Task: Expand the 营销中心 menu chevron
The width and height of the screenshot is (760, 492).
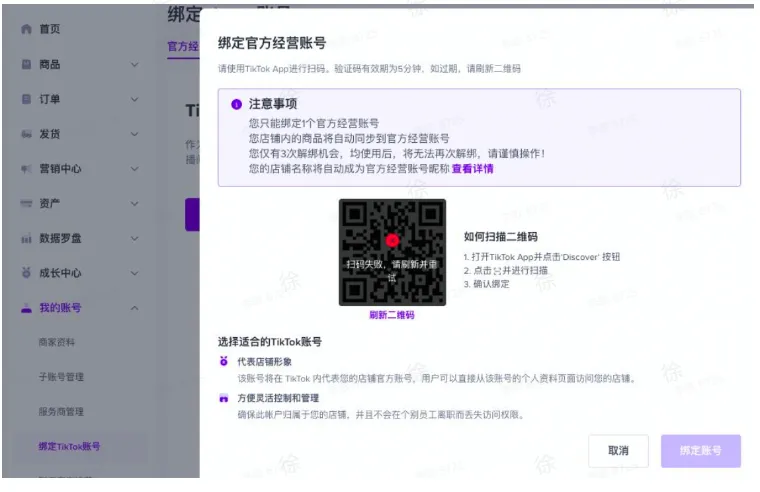Action: tap(135, 169)
